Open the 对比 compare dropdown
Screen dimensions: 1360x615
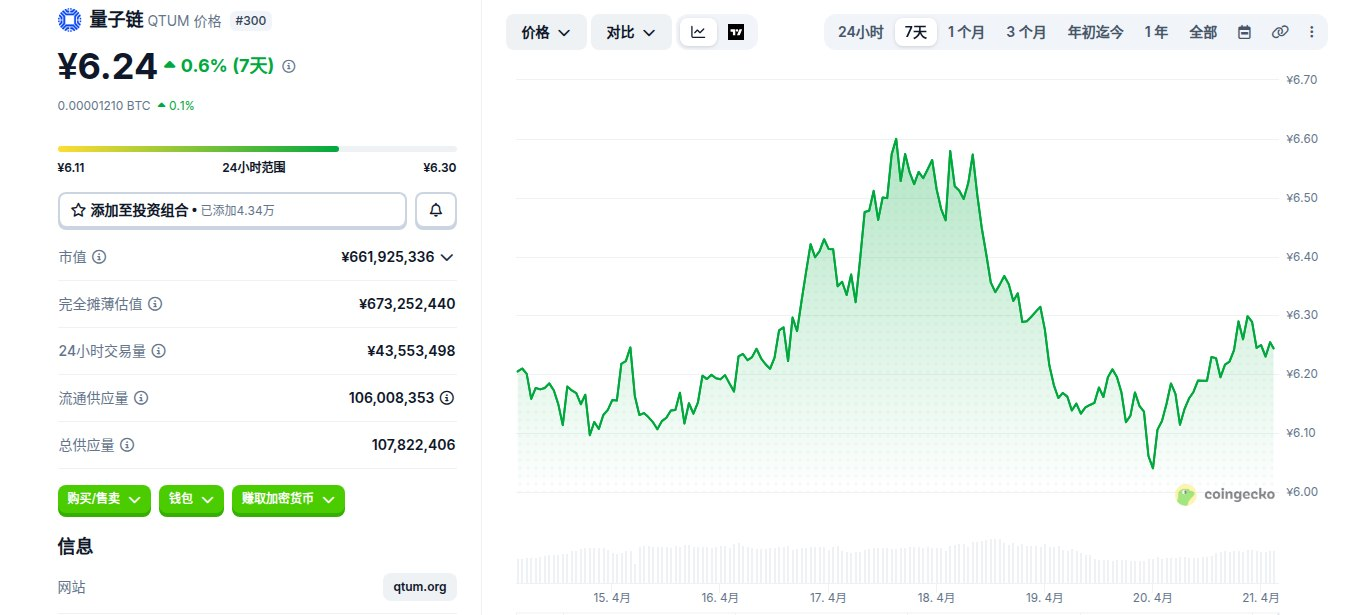click(631, 32)
